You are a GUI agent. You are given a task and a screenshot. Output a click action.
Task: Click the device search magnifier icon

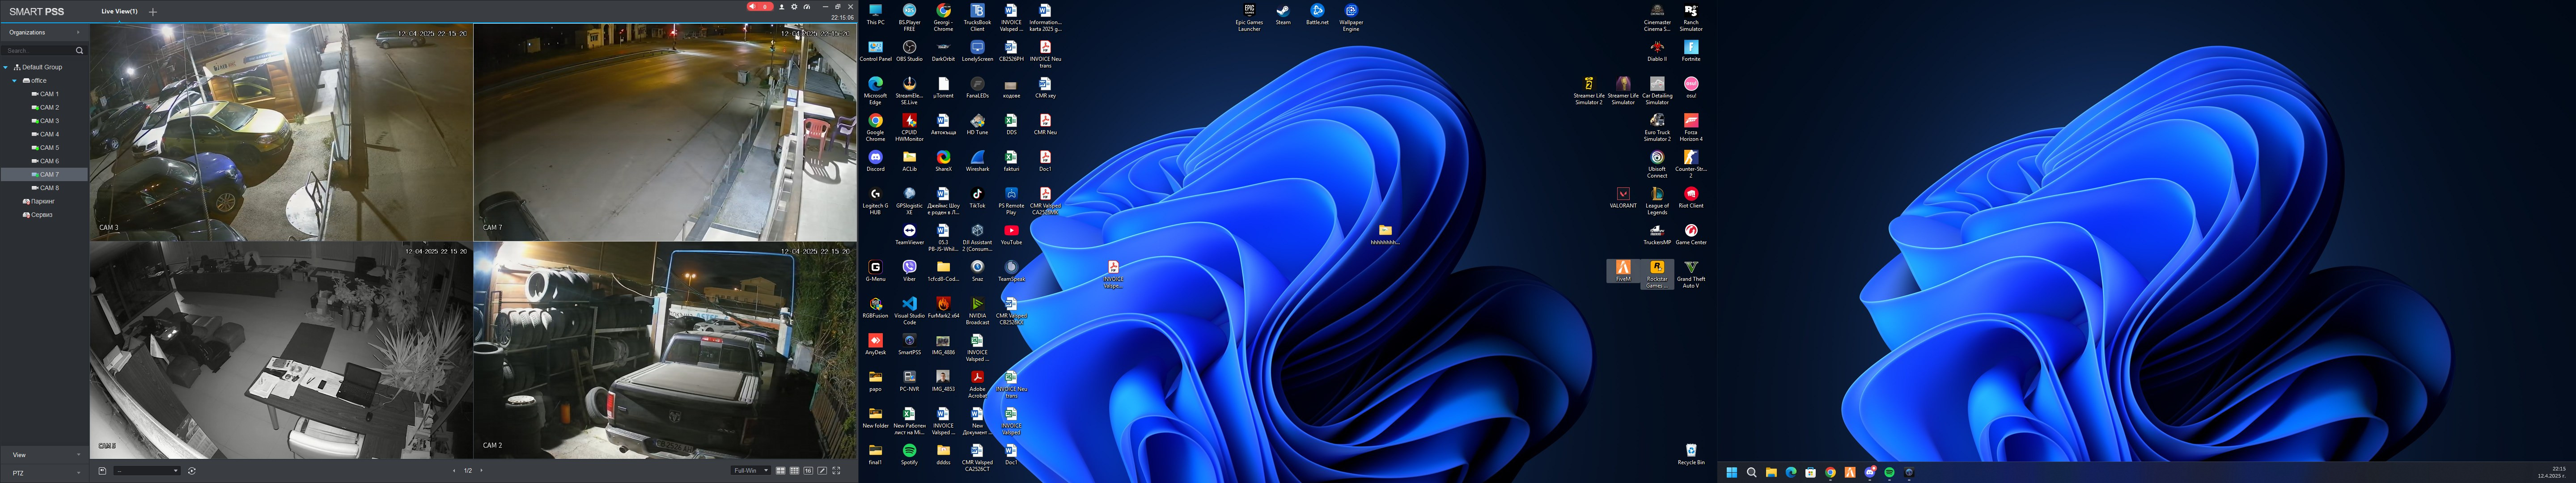(x=79, y=50)
